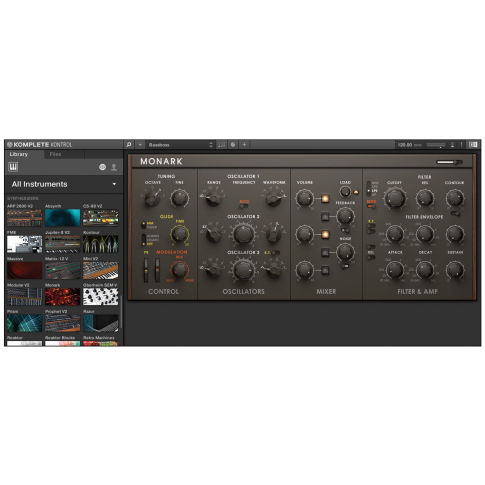Screen dimensions: 485x485
Task: Toggle the lit Oscillator 2 mixer switch
Action: point(325,234)
